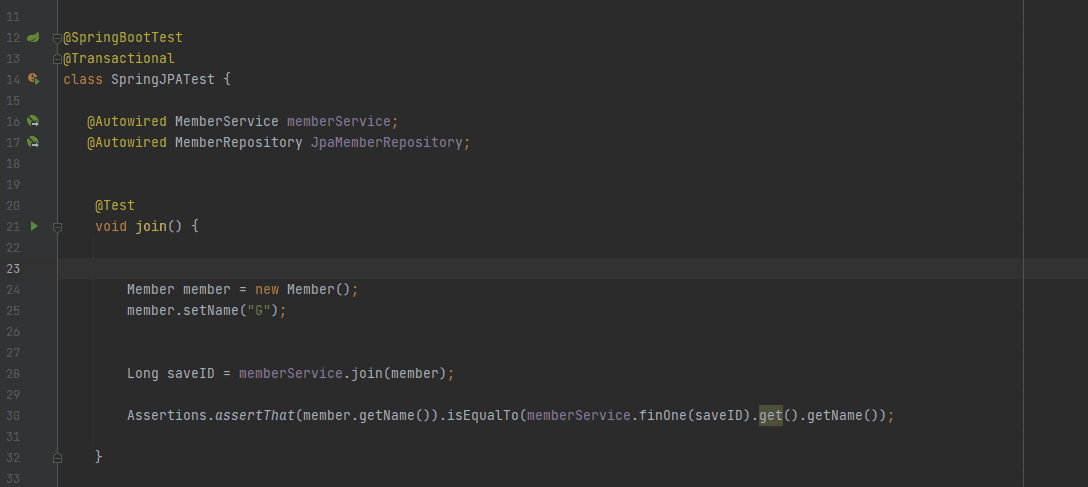Viewport: 1088px width, 487px height.
Task: Click the join method name on line 21
Action: click(151, 226)
